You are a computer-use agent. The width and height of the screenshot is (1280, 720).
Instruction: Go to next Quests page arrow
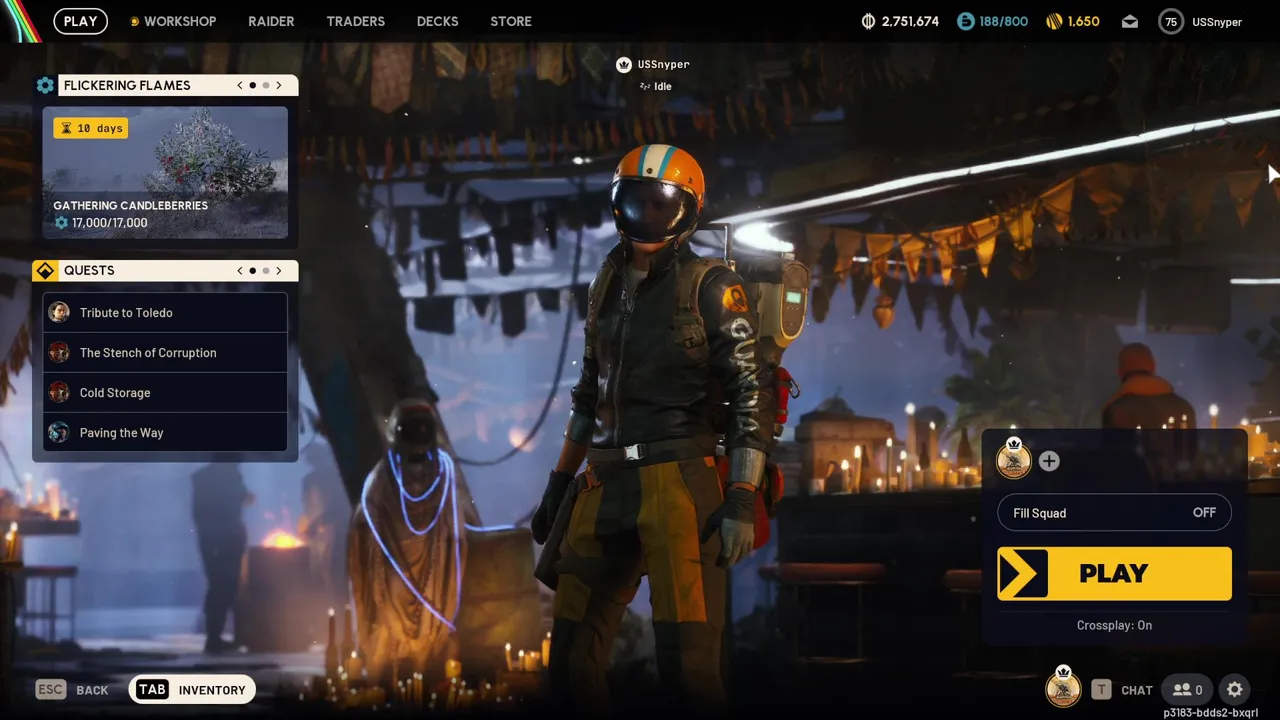279,270
